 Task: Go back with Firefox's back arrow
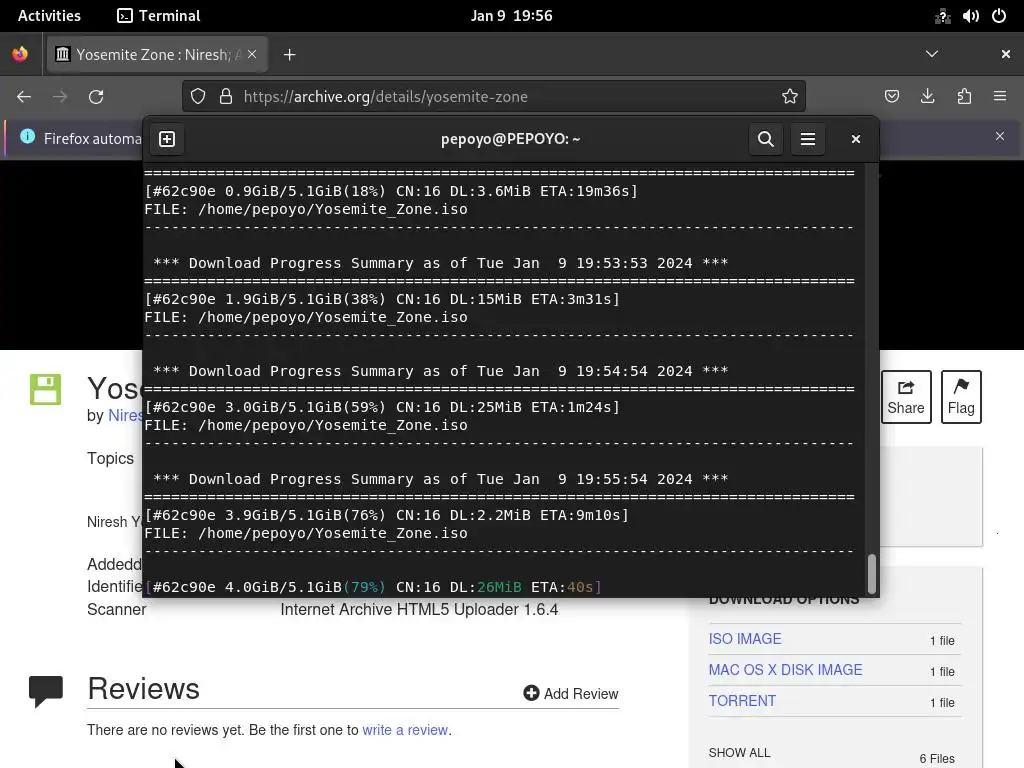[24, 97]
